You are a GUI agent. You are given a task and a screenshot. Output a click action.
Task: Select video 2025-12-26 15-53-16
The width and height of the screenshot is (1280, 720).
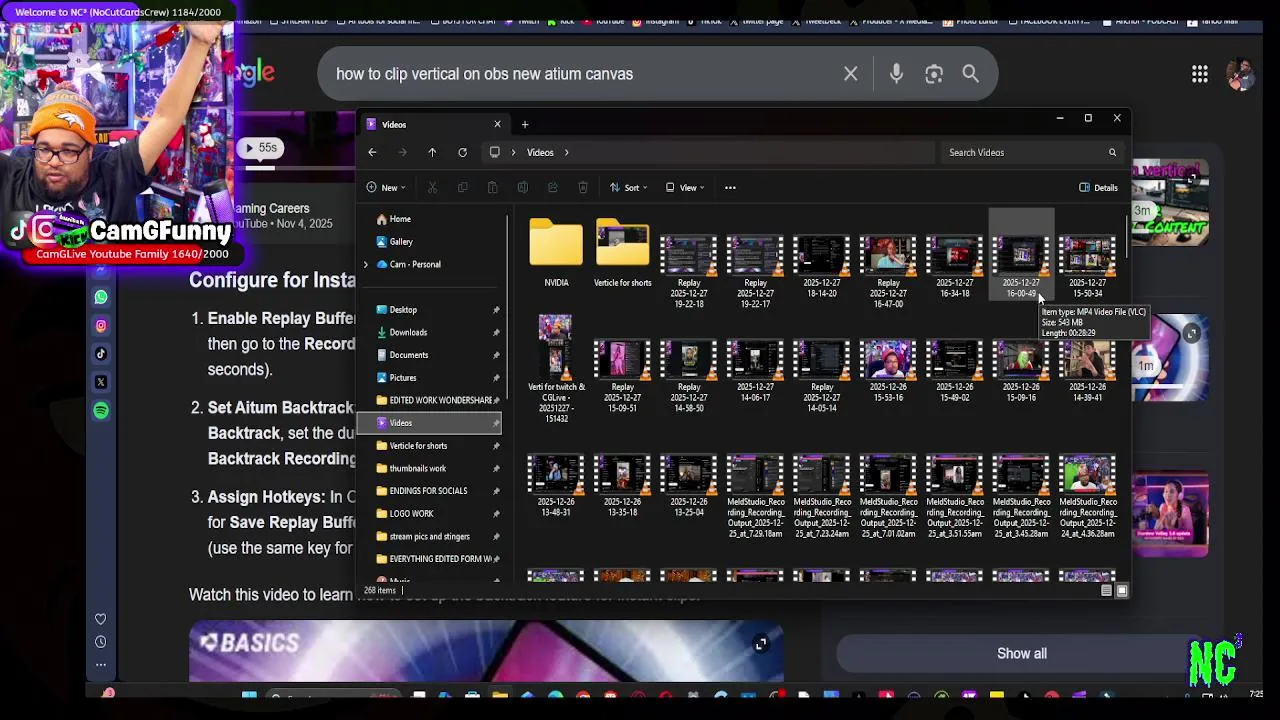(x=888, y=372)
